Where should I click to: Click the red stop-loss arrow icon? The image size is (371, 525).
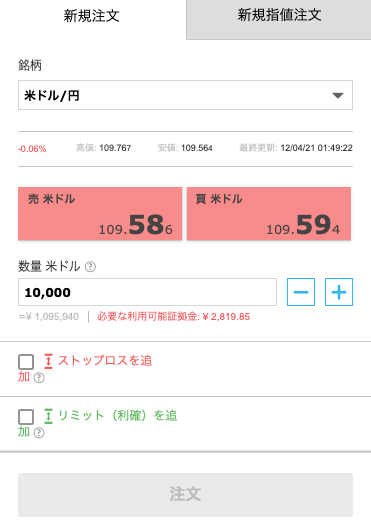[x=49, y=361]
